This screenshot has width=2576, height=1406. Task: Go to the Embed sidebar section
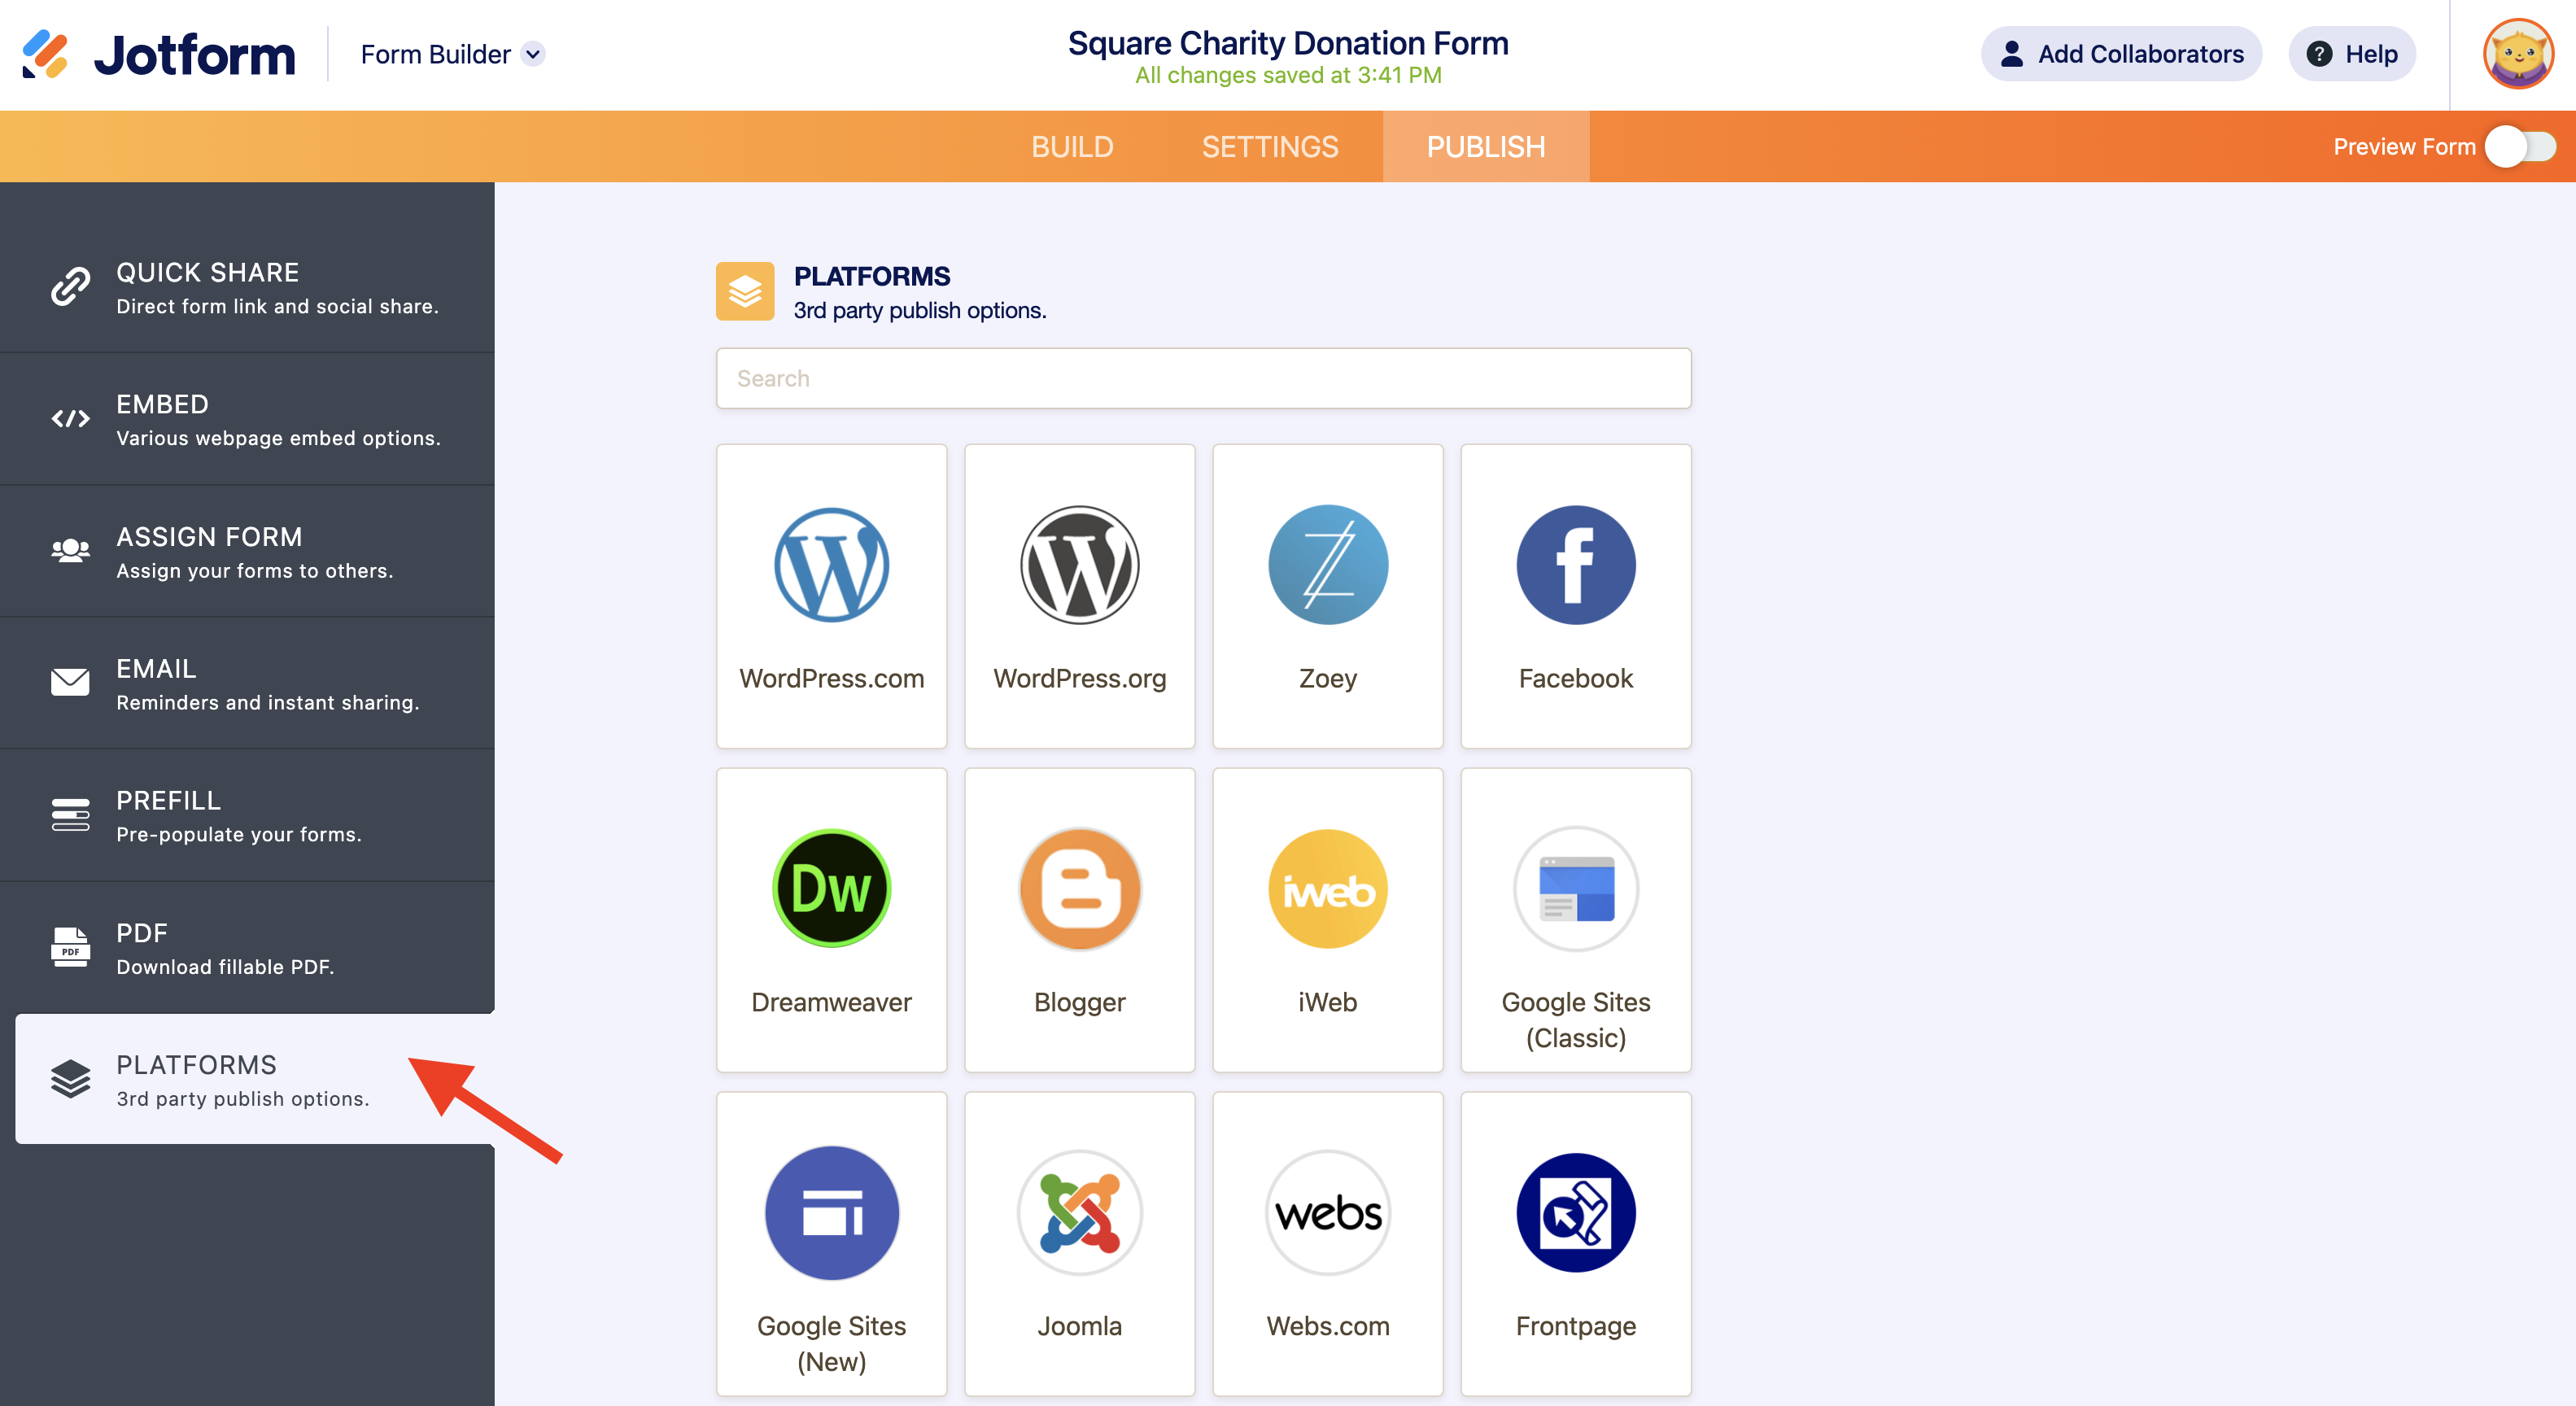click(247, 420)
